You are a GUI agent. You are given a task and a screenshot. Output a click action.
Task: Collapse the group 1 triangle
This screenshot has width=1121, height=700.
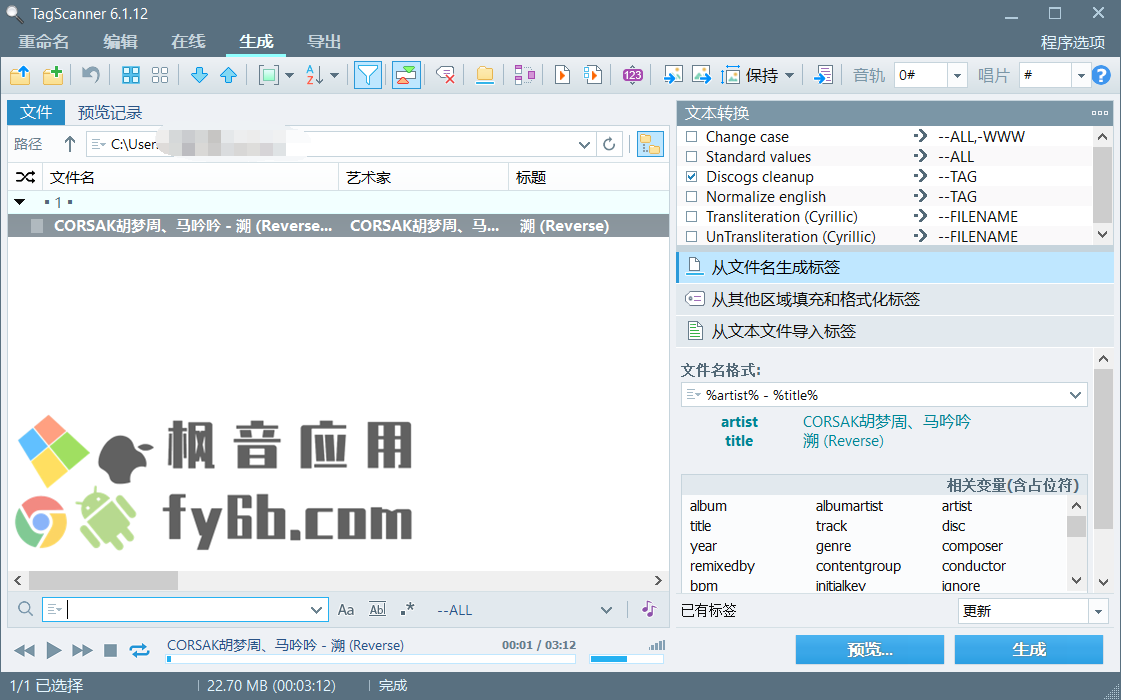[x=19, y=202]
